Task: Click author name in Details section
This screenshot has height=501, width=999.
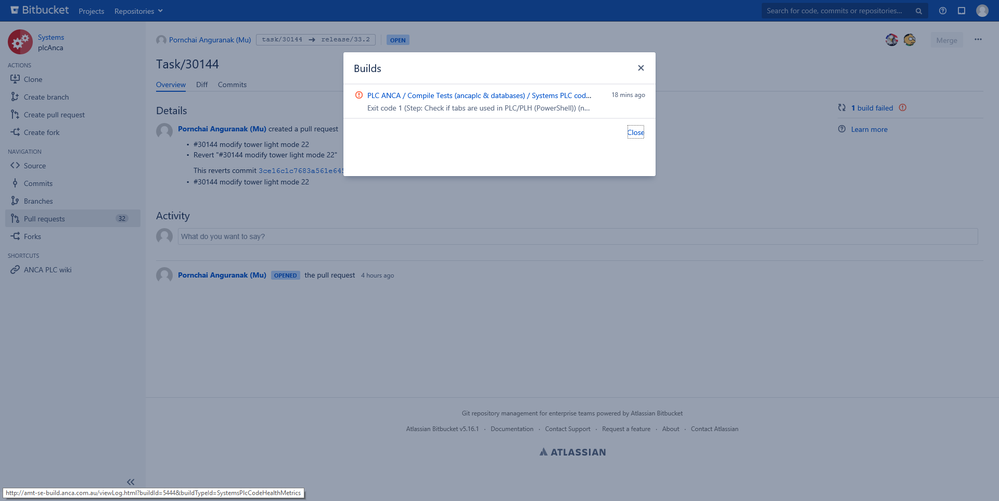Action: click(222, 129)
